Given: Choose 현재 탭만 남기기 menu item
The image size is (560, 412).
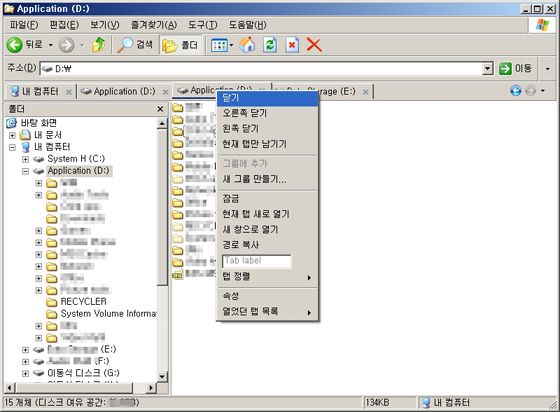Looking at the screenshot, I should (x=267, y=144).
